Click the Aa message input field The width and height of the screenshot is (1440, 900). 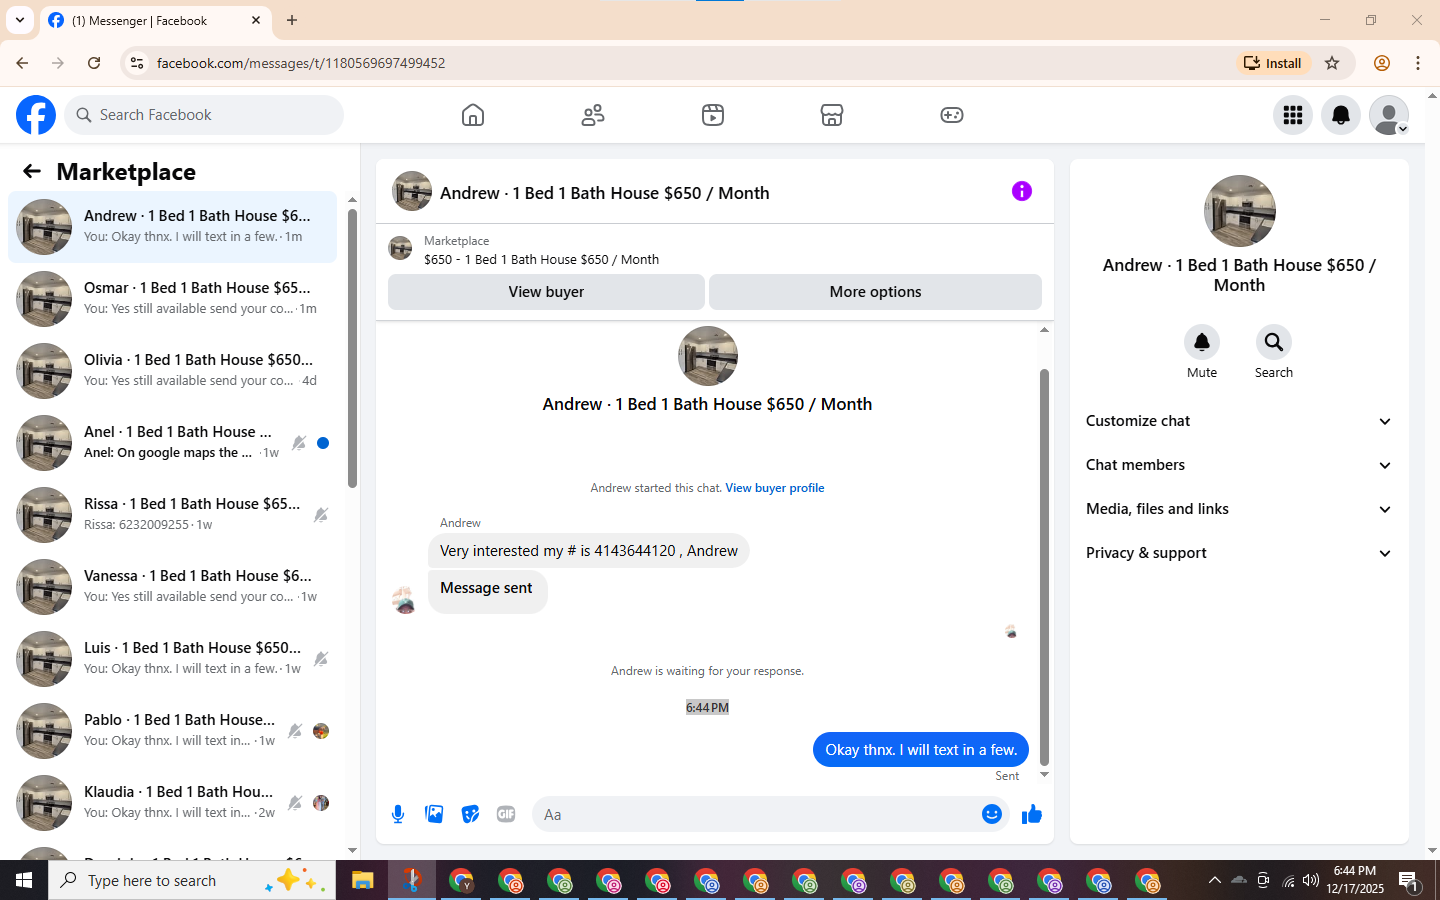756,814
